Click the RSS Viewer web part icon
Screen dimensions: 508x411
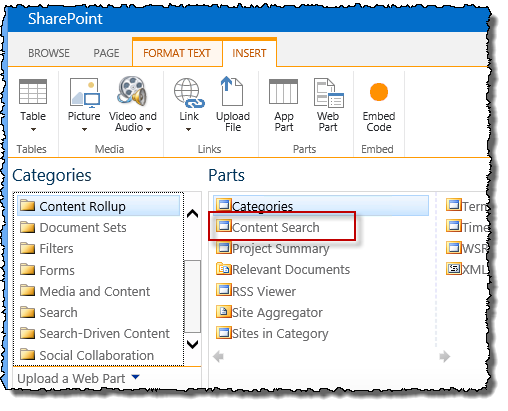(224, 290)
